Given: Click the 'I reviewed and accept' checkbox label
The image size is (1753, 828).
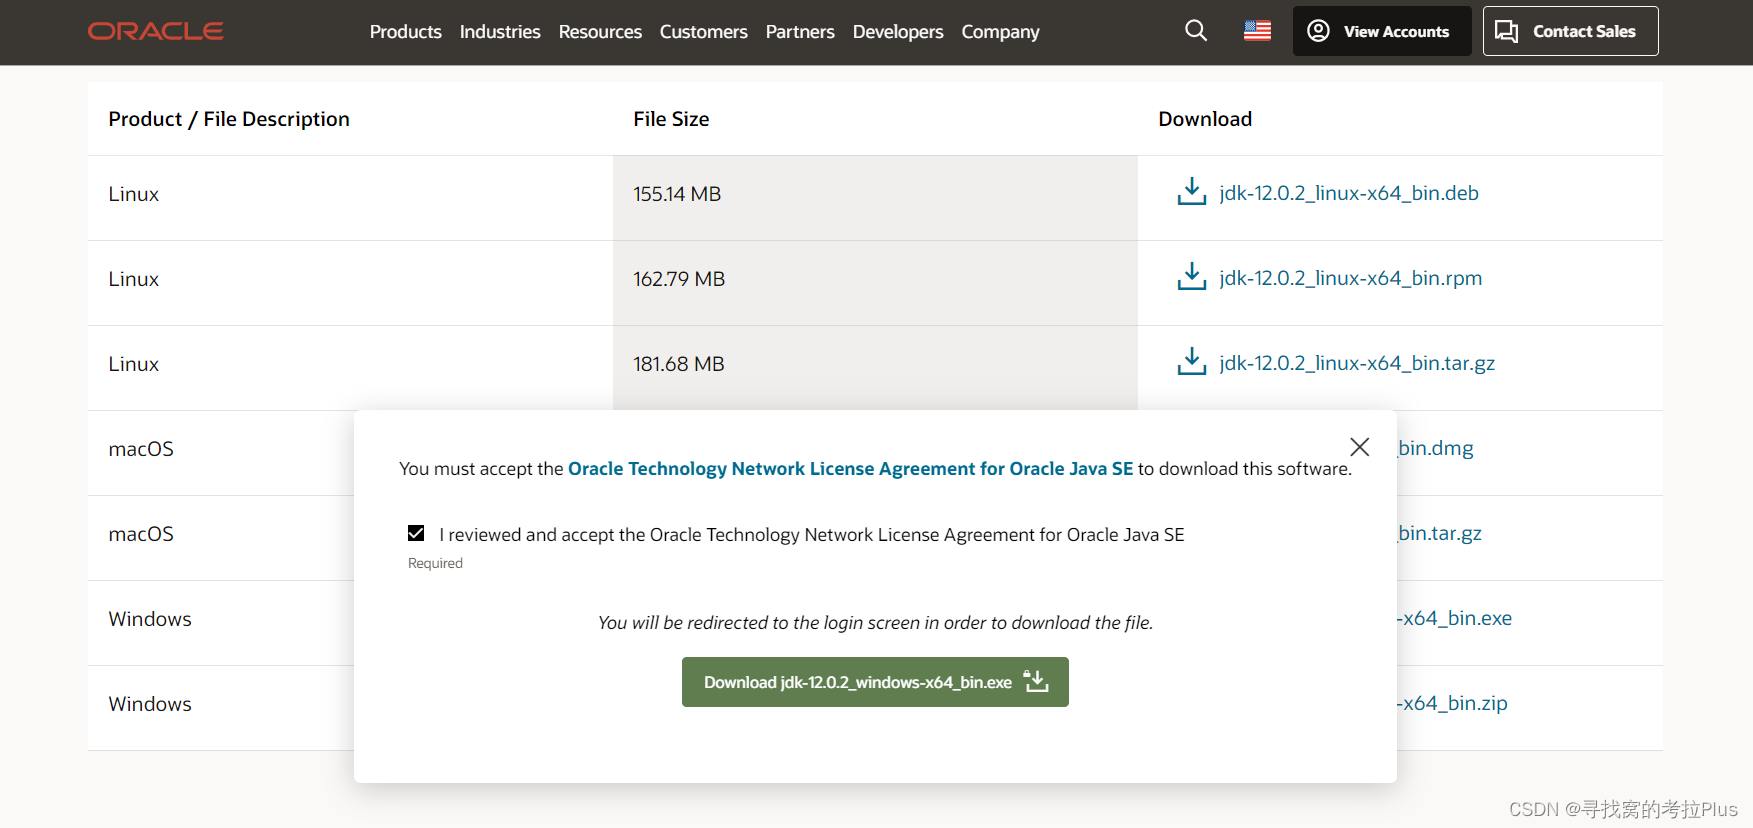Looking at the screenshot, I should tap(812, 535).
